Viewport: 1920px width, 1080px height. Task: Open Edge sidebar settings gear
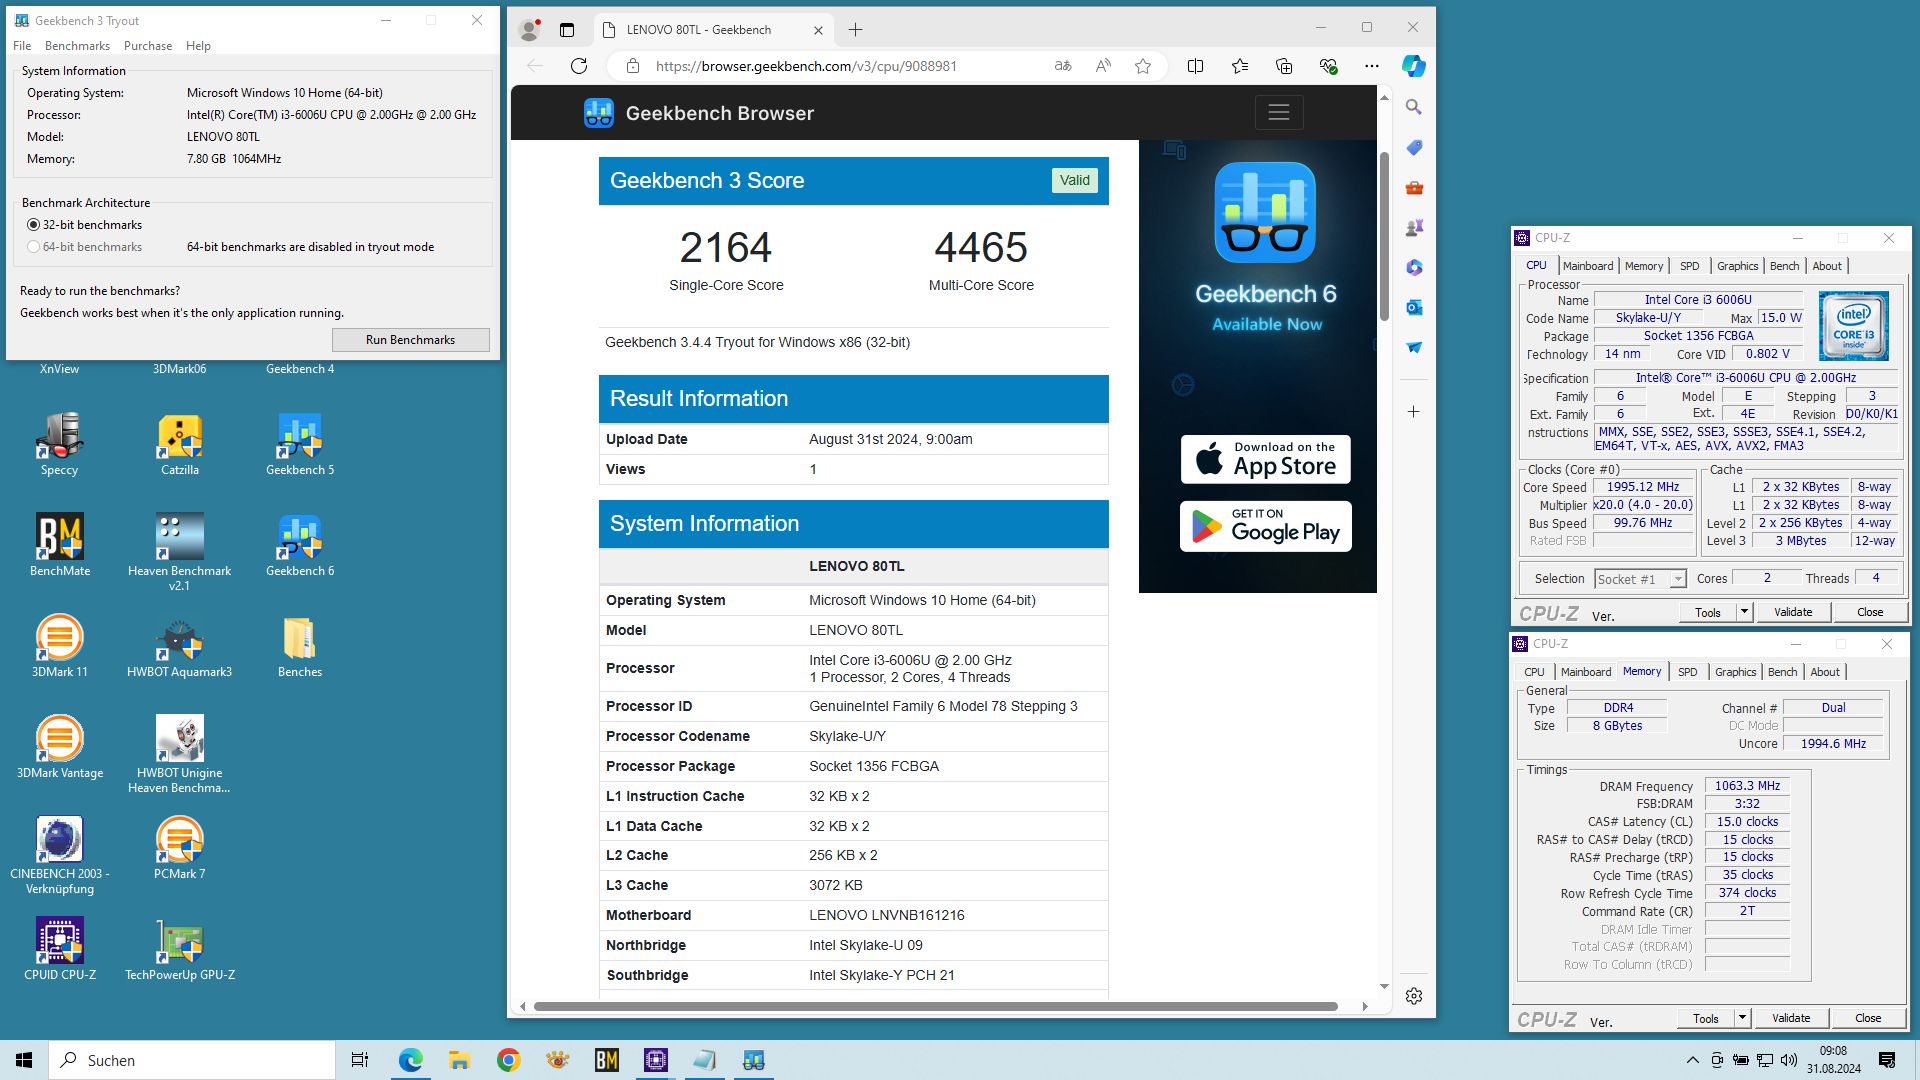click(x=1413, y=996)
